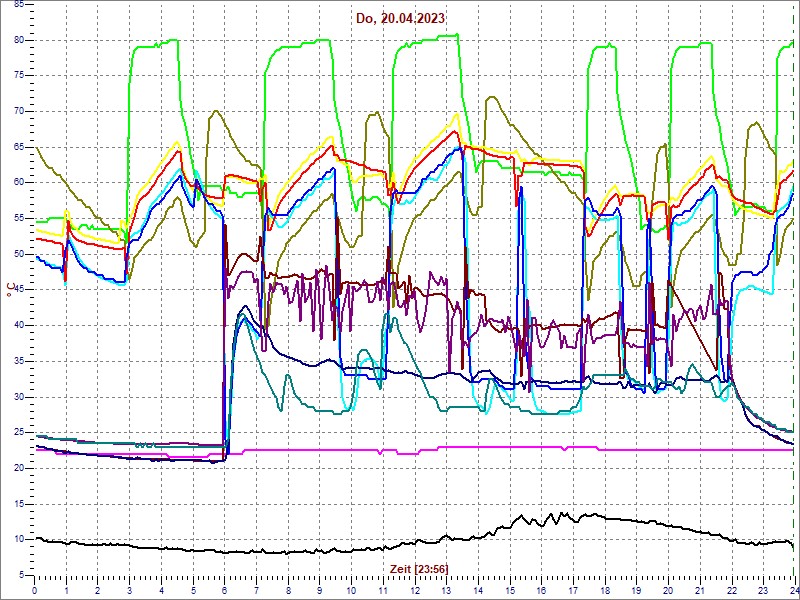Click hour 21 on the time axis
Viewport: 800px width, 600px height.
tap(700, 590)
